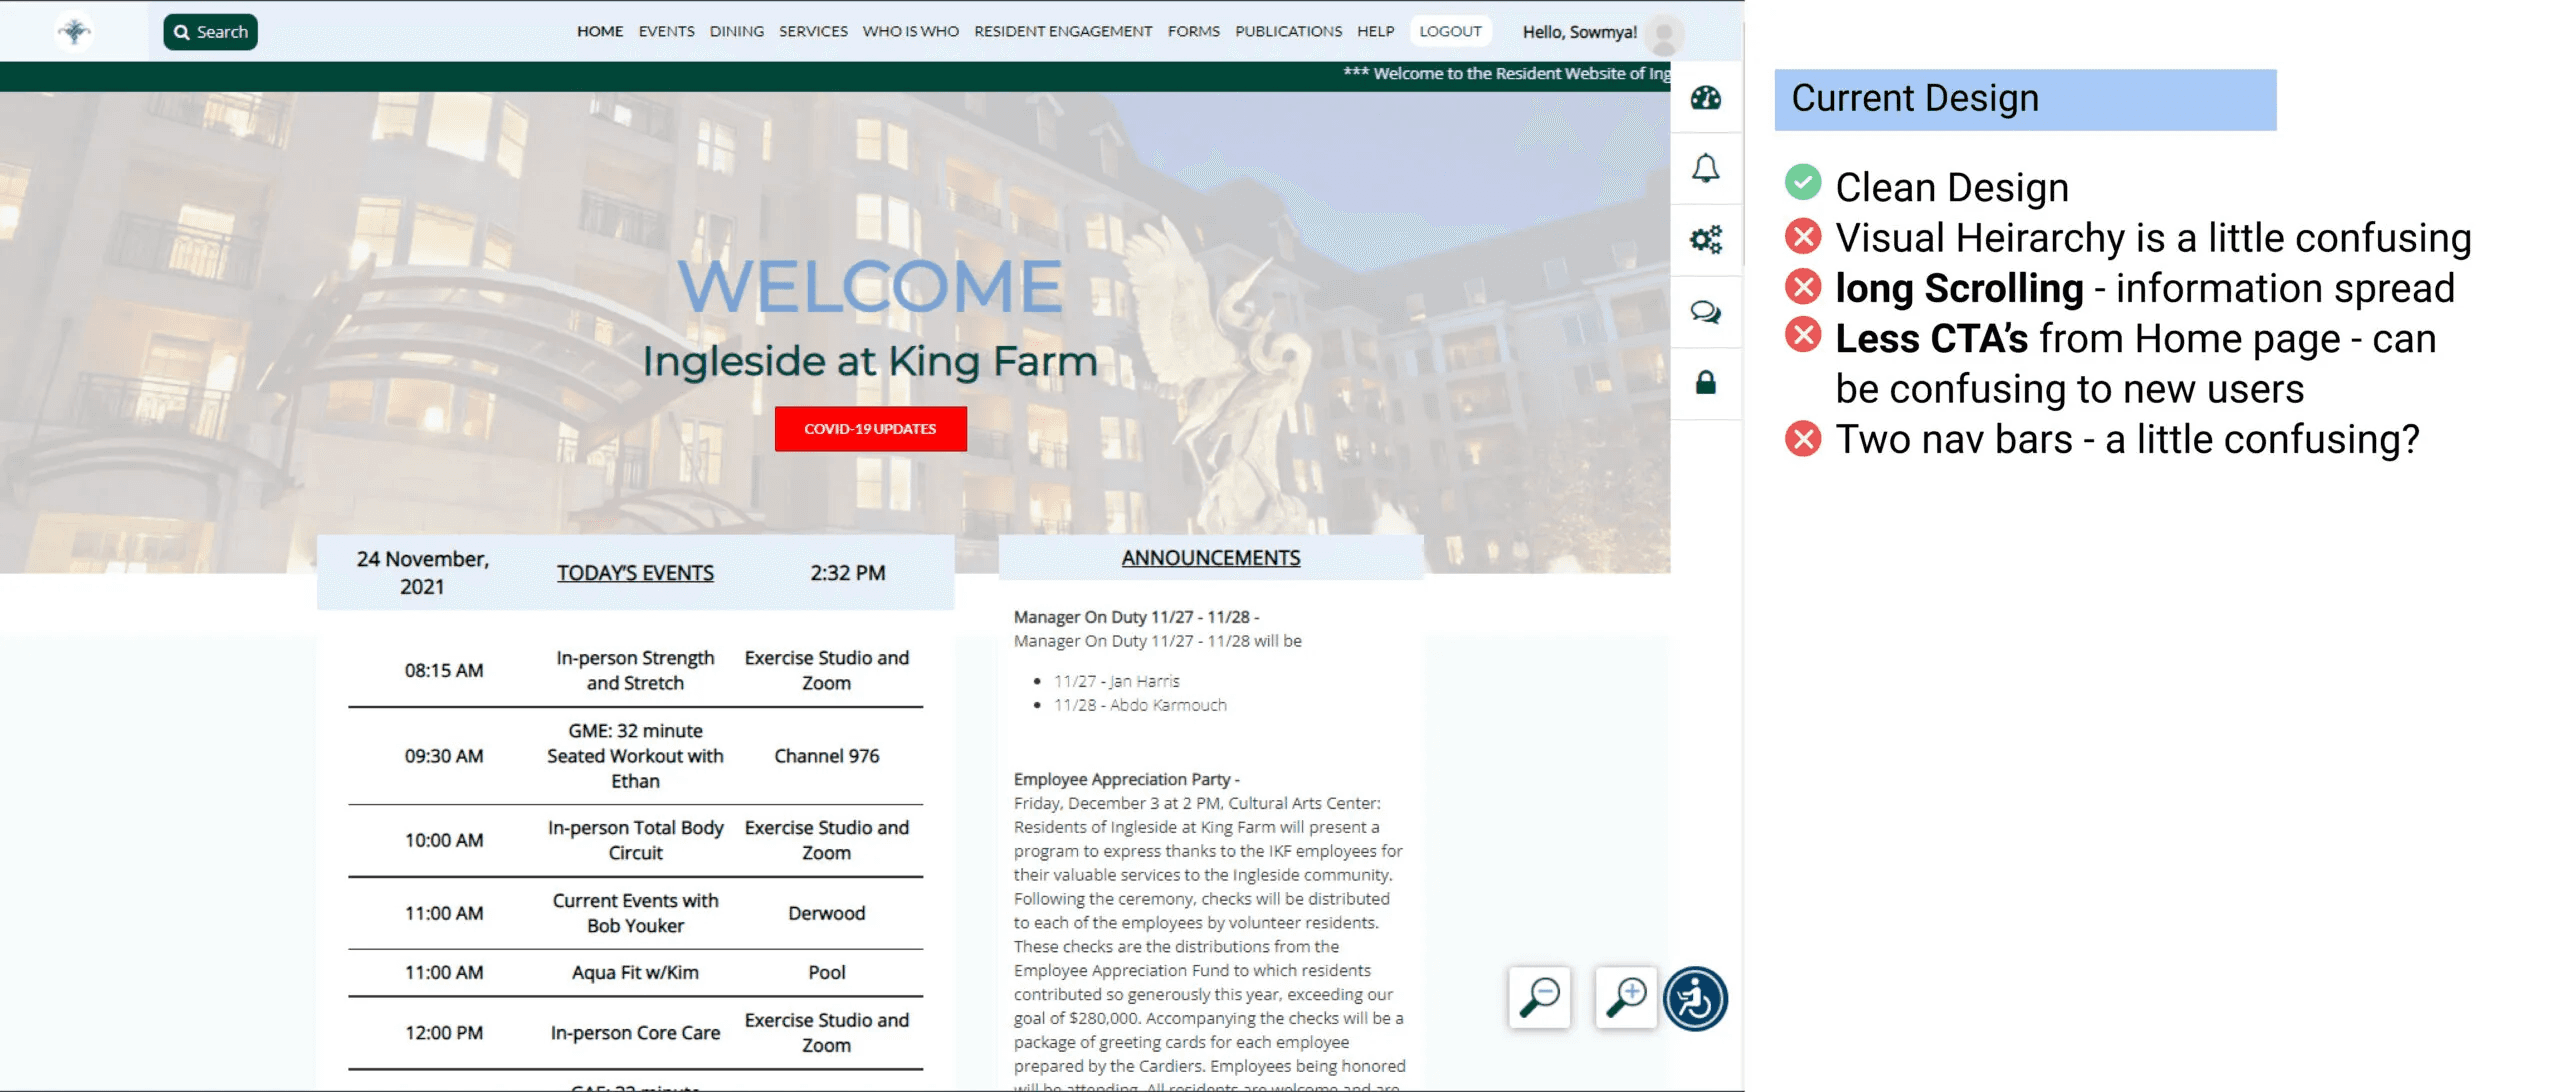Open settings gears icon in sidebar

tap(1705, 240)
